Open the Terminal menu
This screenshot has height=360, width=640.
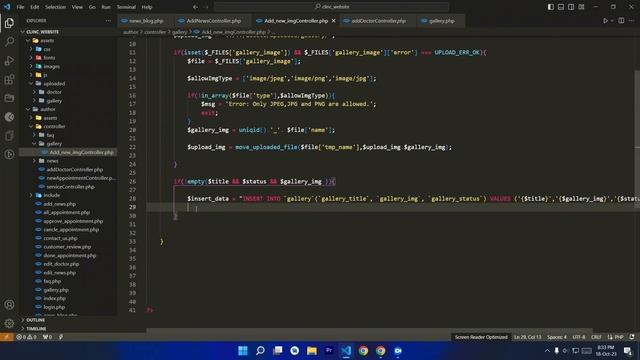pyautogui.click(x=126, y=7)
